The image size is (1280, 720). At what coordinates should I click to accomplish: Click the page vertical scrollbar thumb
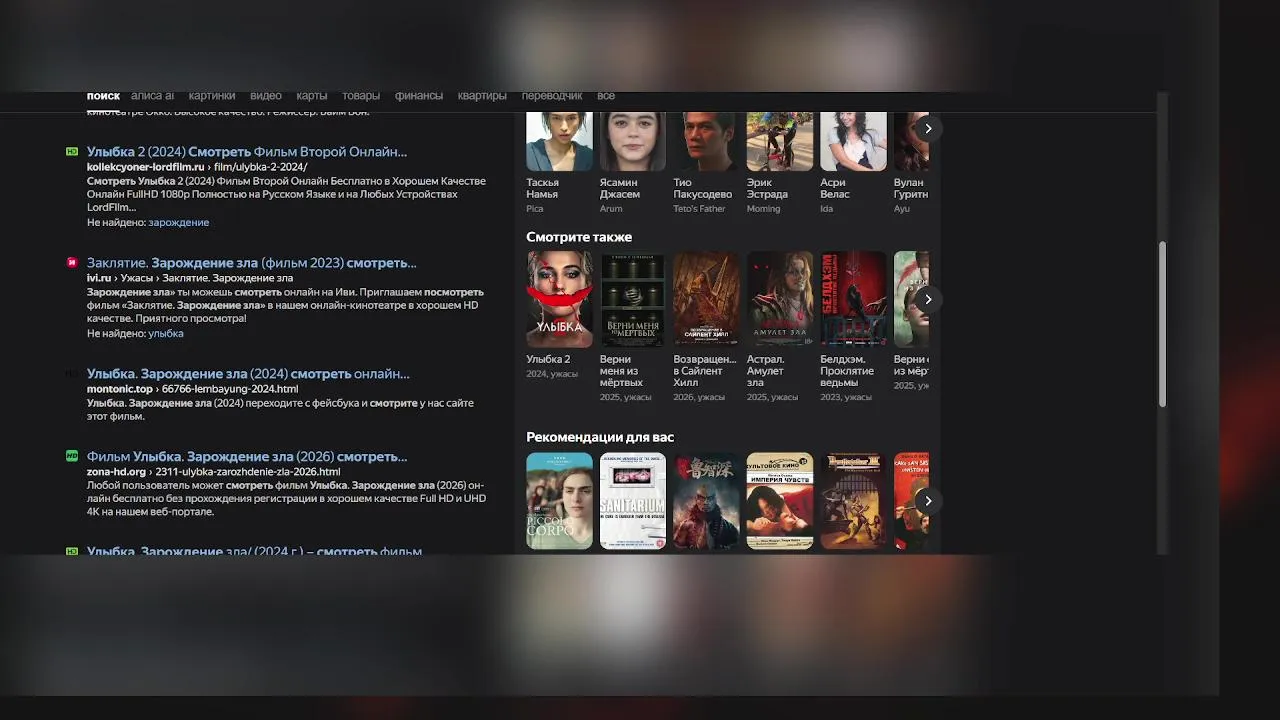pyautogui.click(x=1162, y=324)
